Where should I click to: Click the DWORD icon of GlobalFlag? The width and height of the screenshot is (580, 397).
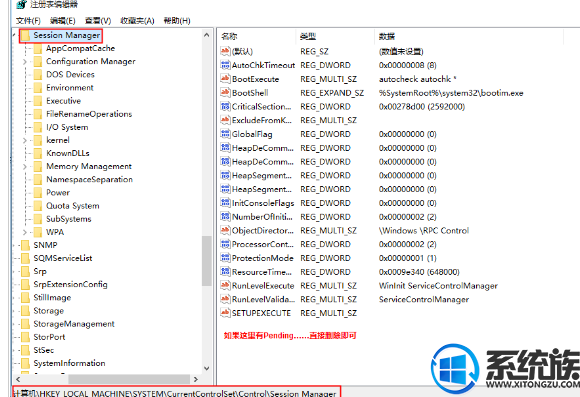225,134
